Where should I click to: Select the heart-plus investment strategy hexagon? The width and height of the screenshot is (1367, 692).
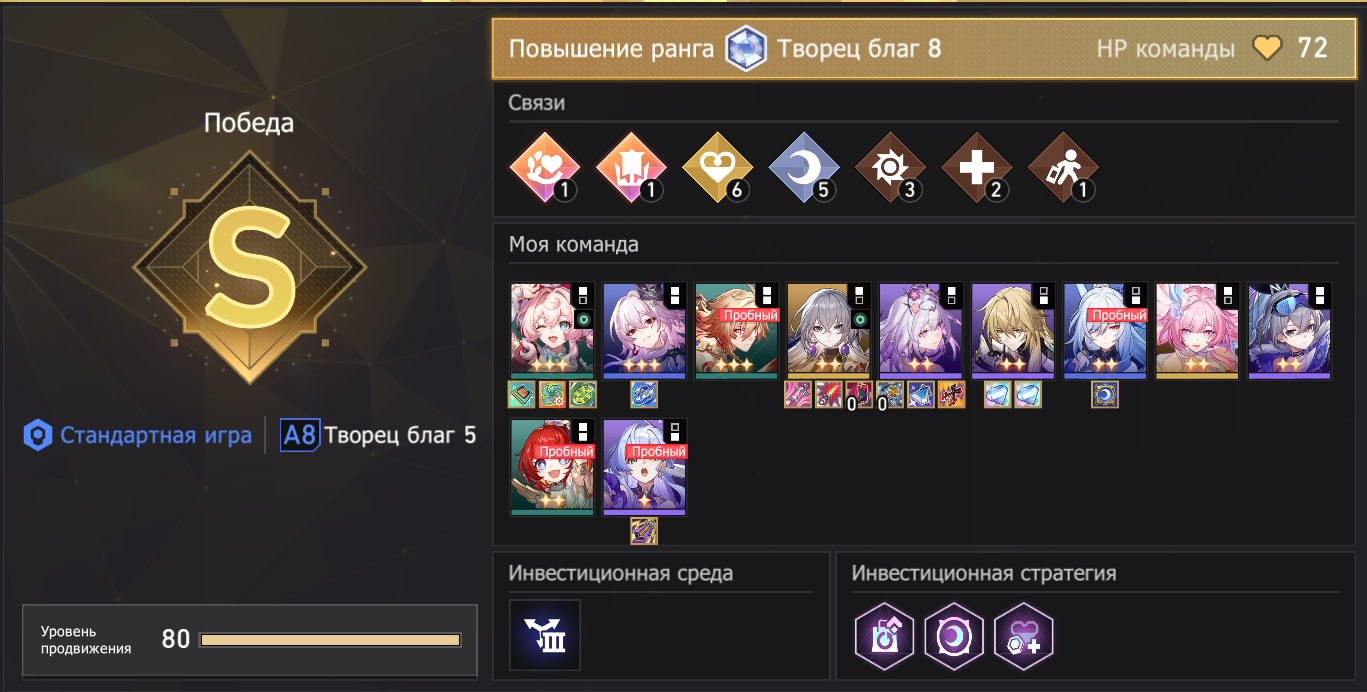tap(1023, 636)
